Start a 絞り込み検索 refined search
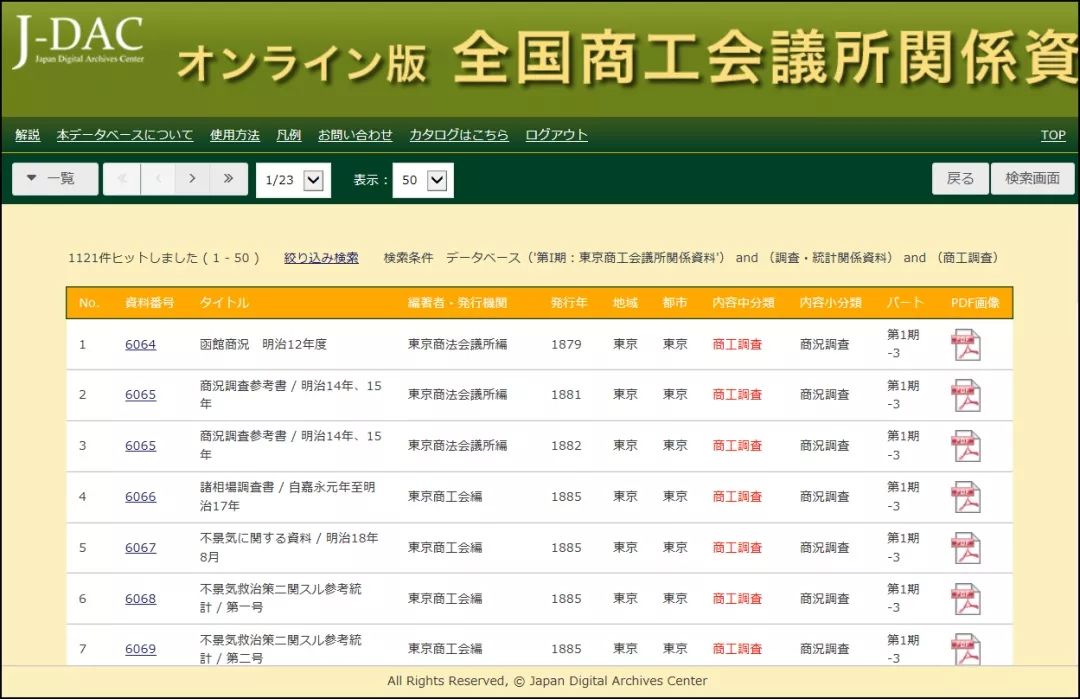Screen dimensions: 1080x699 [322, 258]
